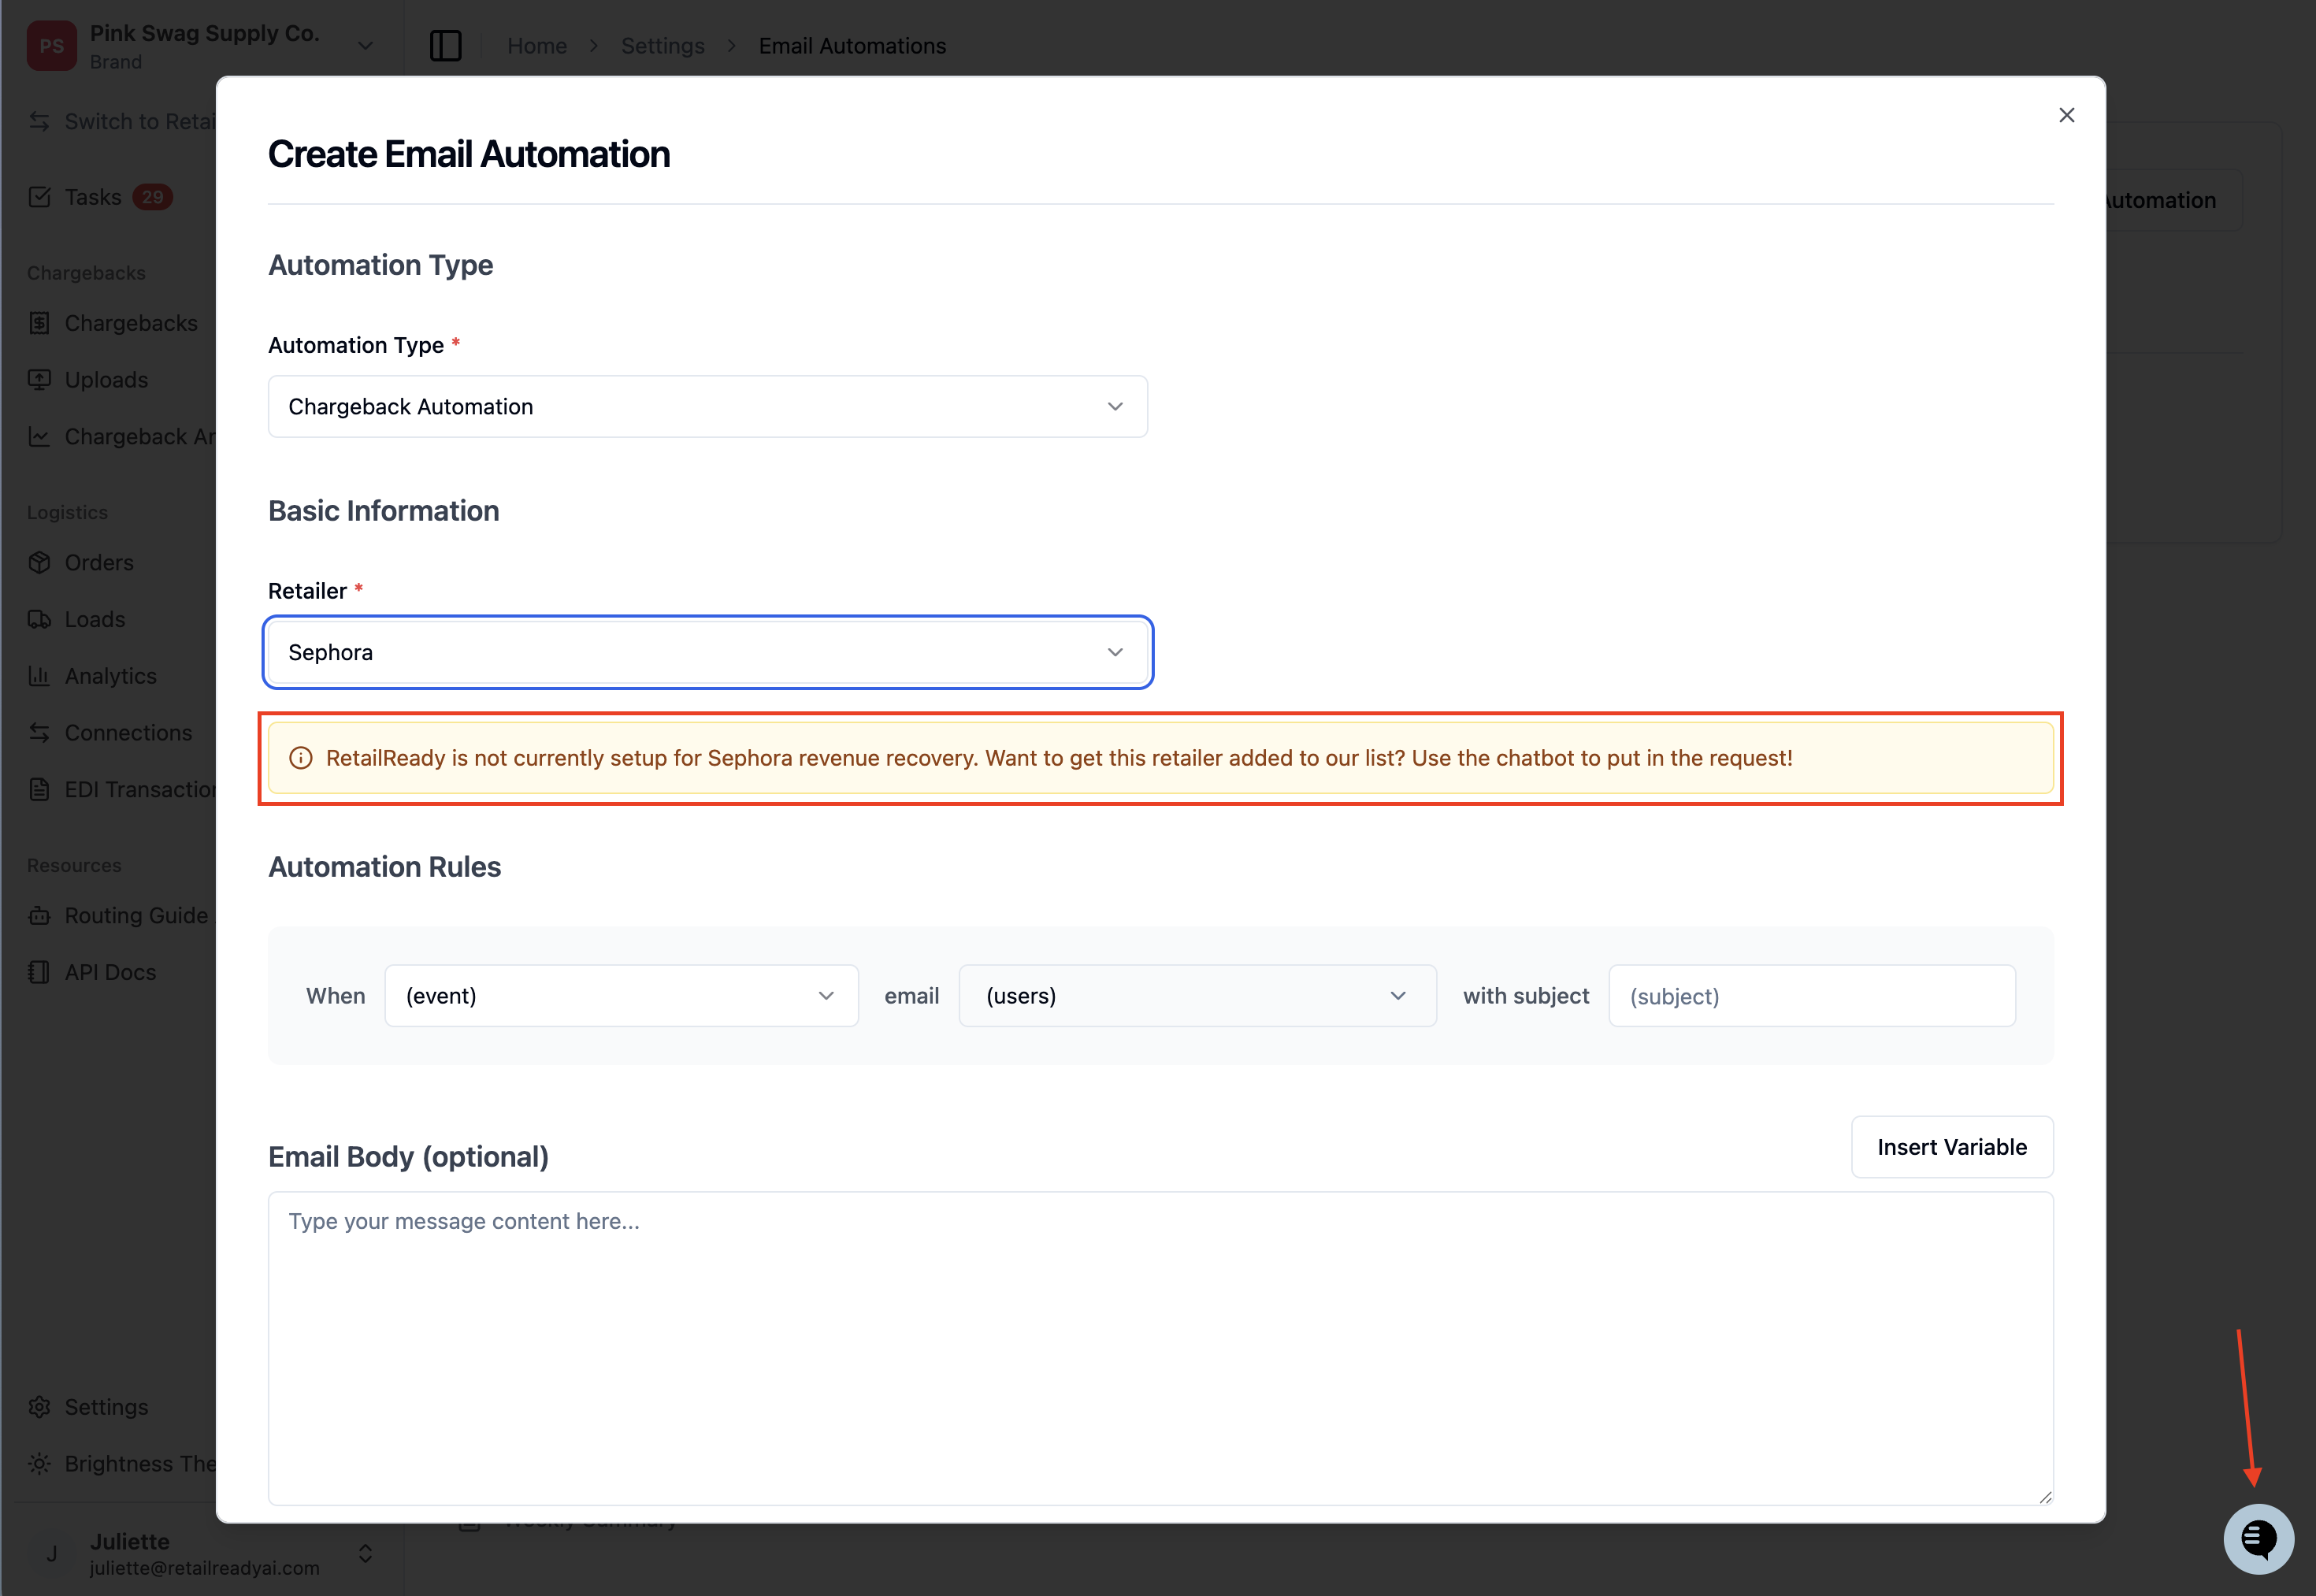Open the Sephora retailer dropdown

[707, 652]
